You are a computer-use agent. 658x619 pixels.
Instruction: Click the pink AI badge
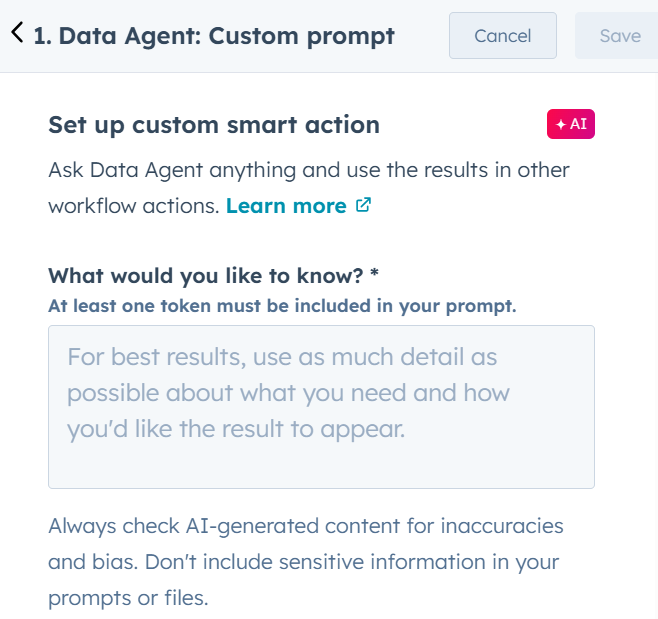click(571, 124)
